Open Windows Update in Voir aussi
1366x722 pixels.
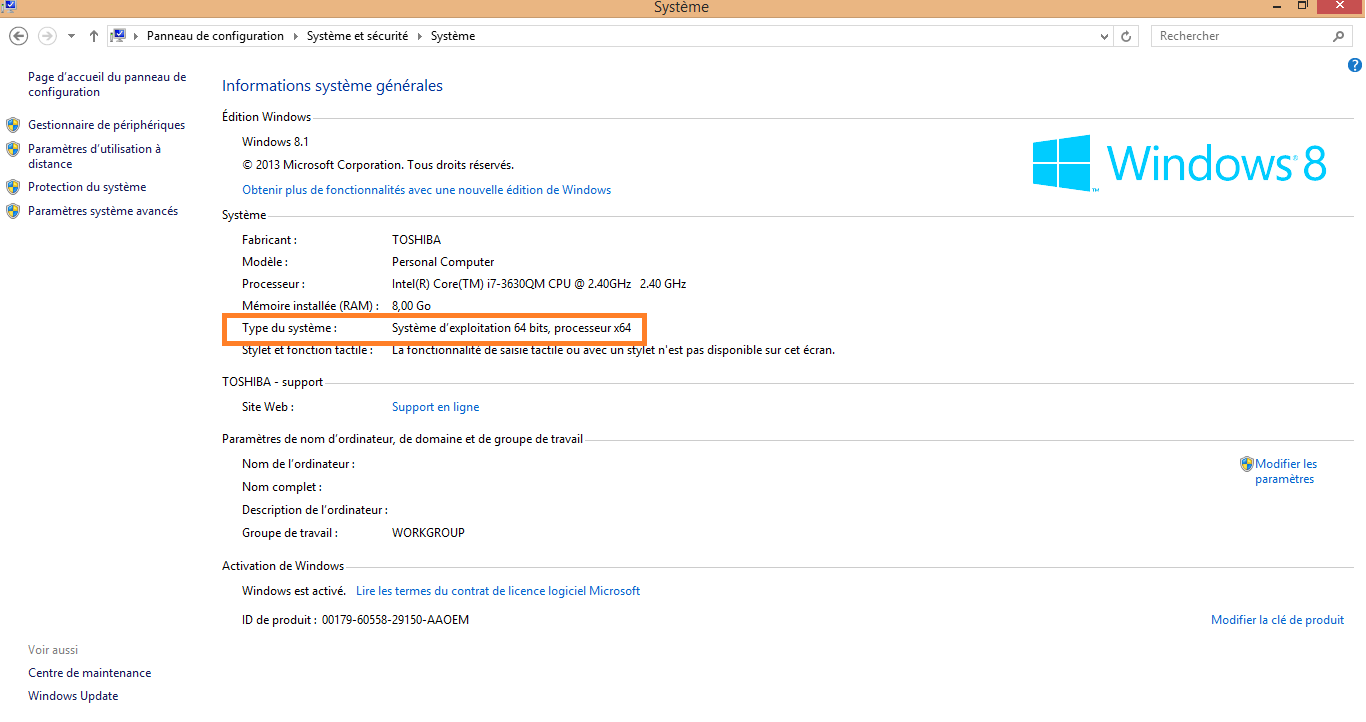[x=73, y=696]
